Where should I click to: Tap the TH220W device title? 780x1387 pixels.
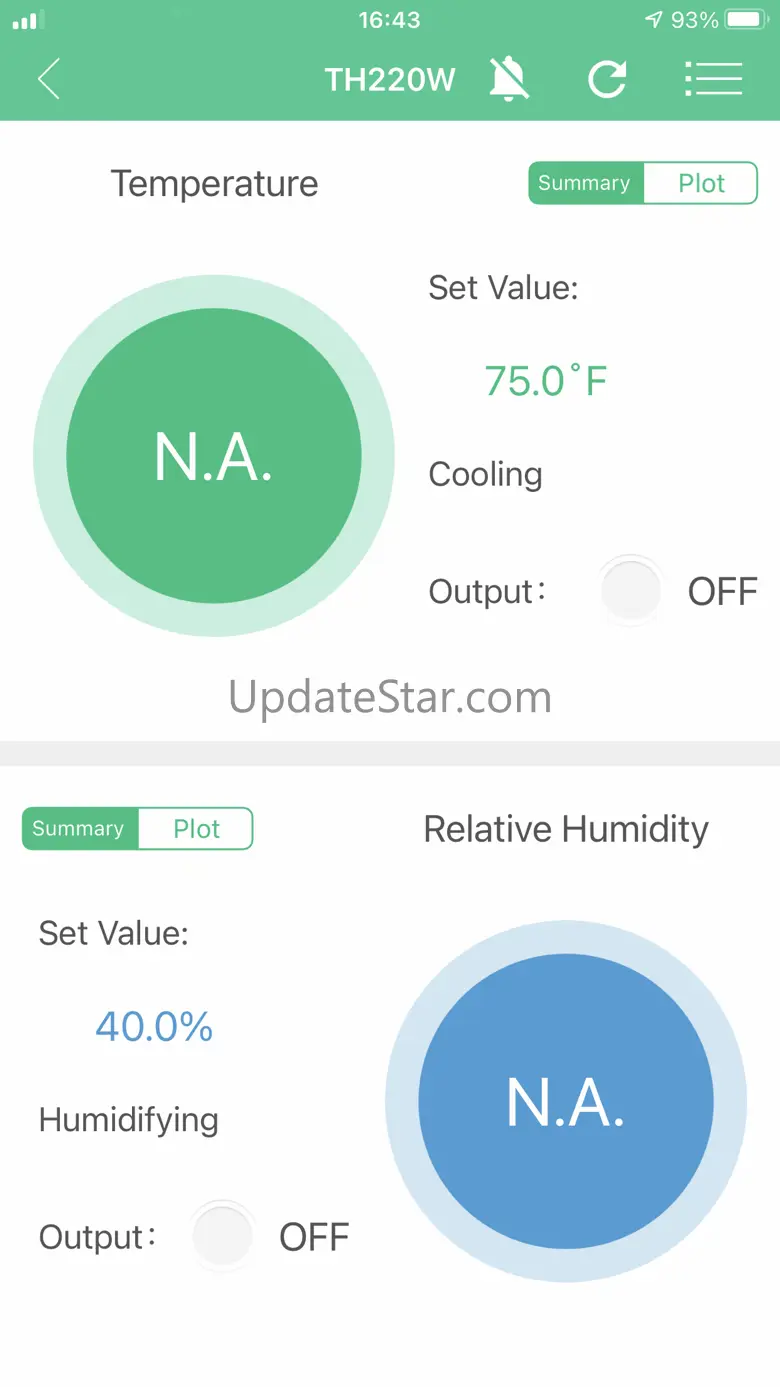390,79
